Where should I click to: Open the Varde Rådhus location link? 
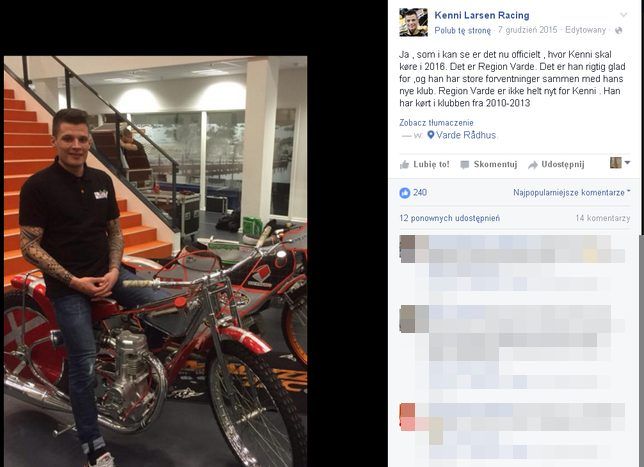(466, 135)
